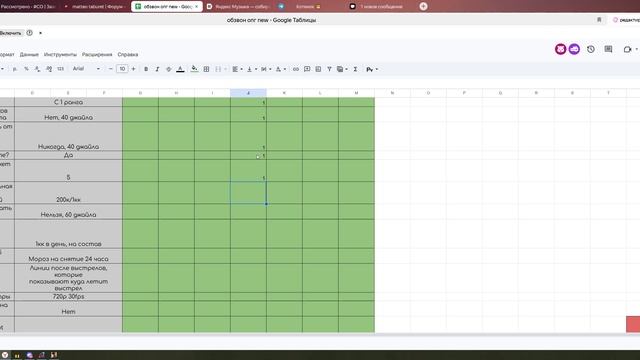Toggle italic formatting in the toolbar
Screen dimensions: 640x360
(x=157, y=69)
